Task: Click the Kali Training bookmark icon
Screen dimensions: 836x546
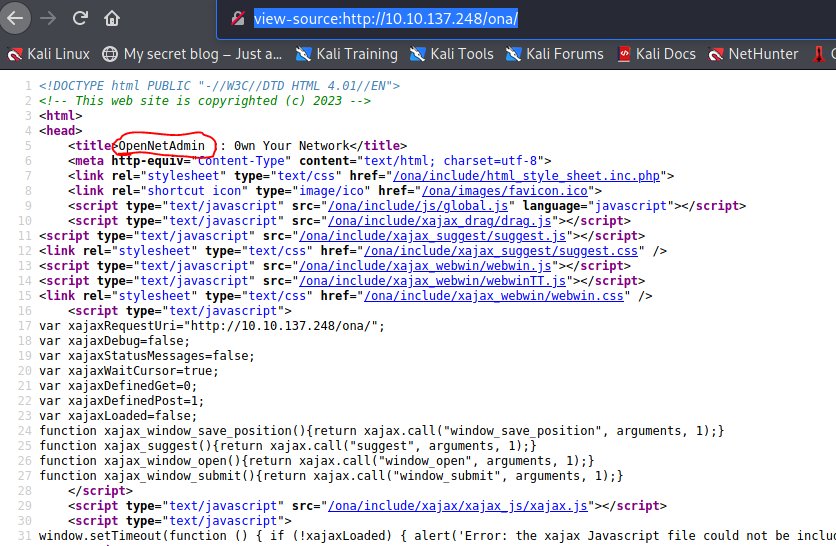Action: [303, 54]
